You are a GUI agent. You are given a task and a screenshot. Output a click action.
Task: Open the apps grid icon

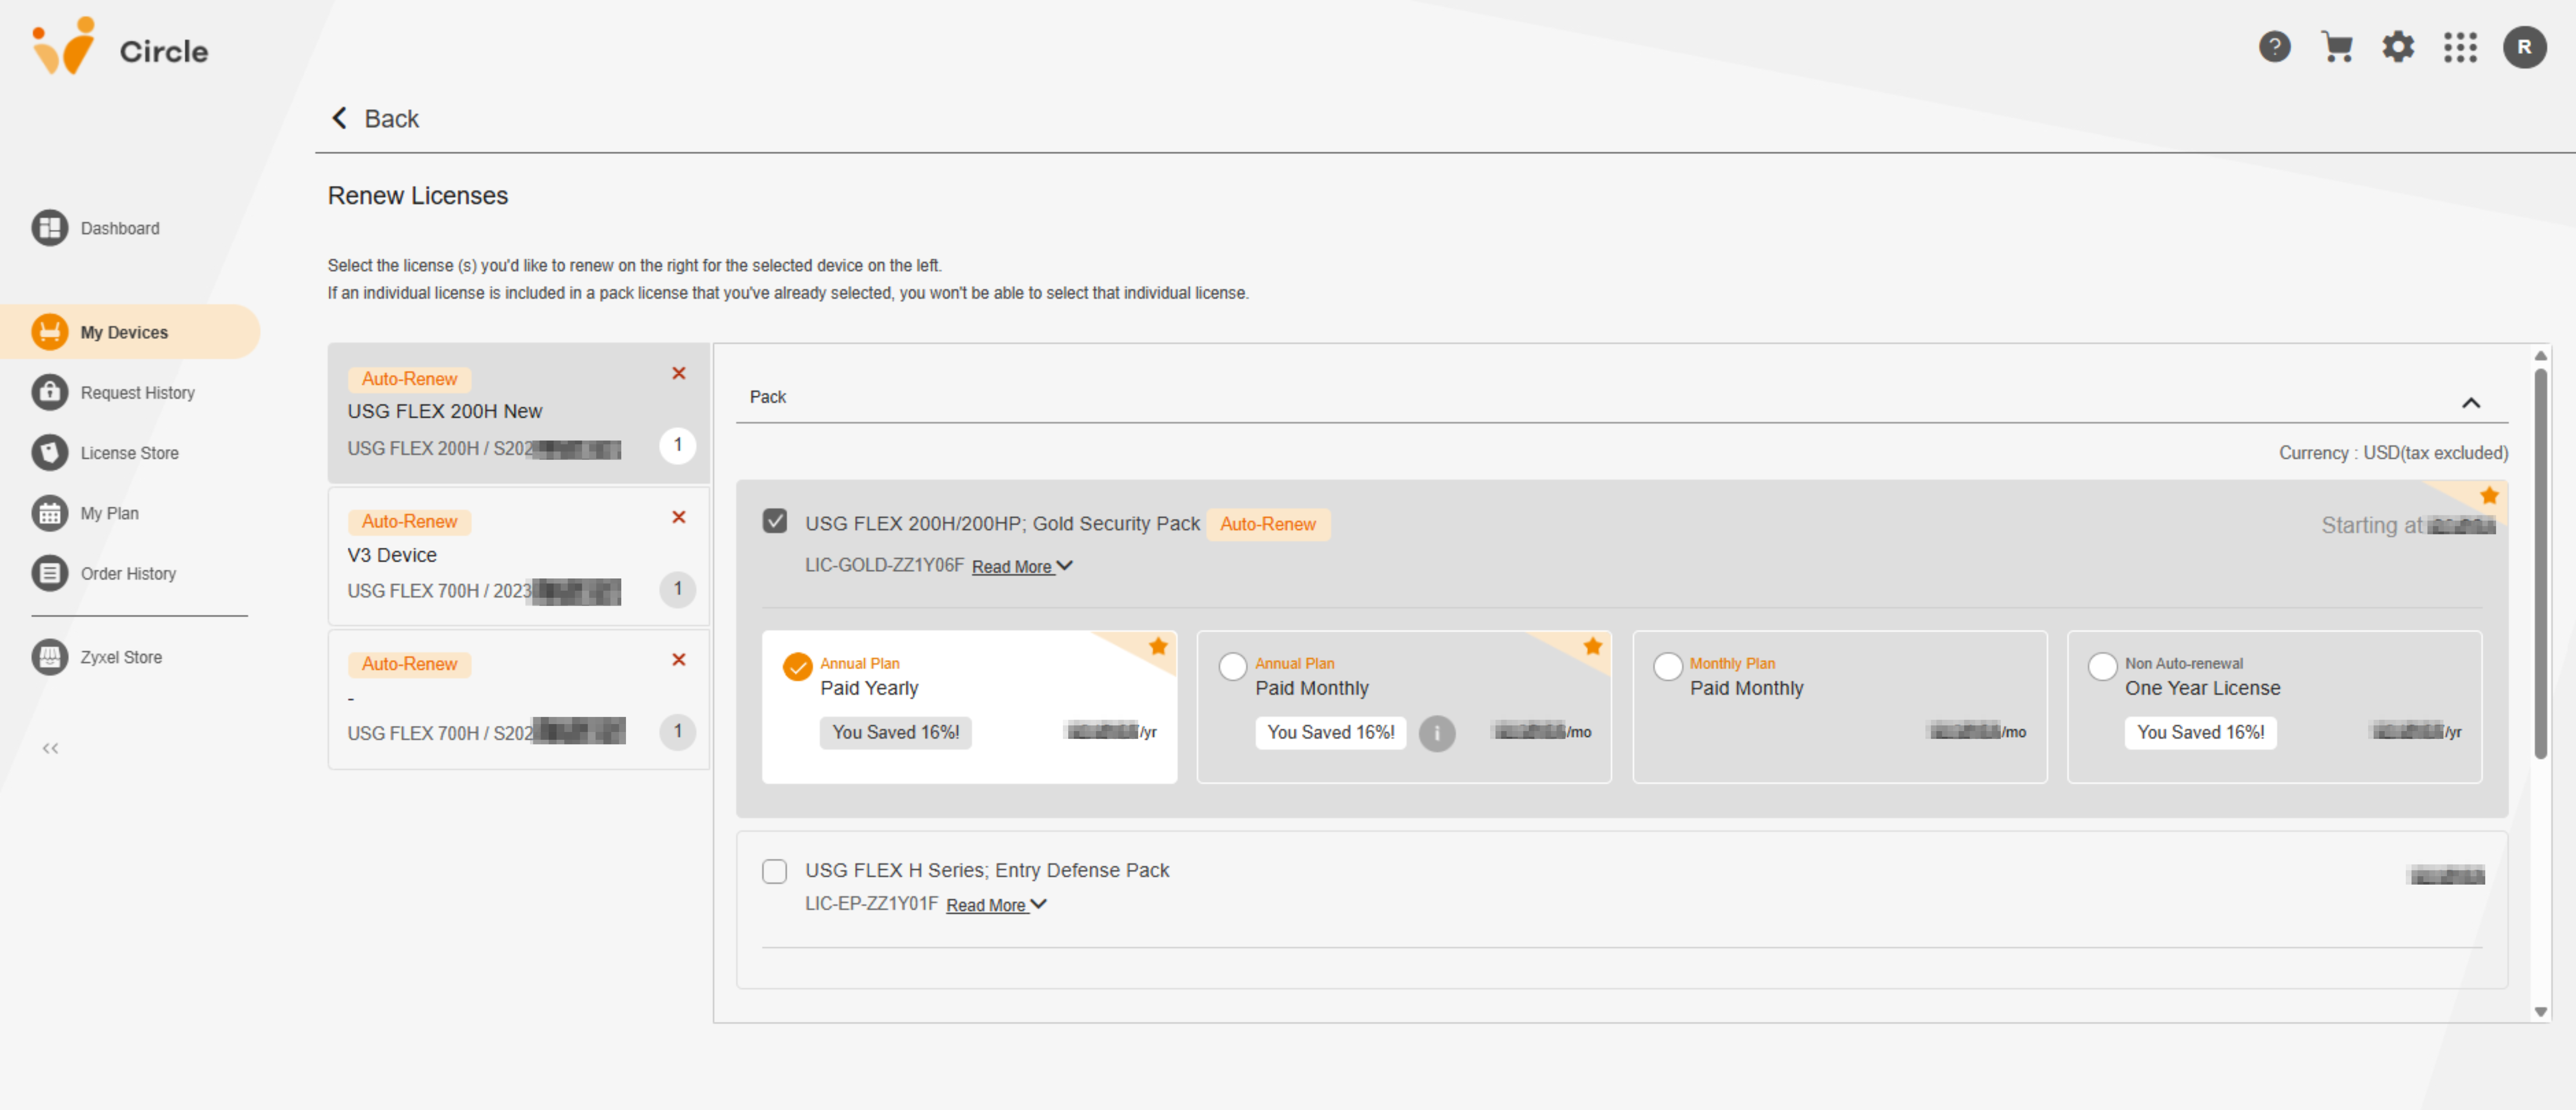(2460, 47)
